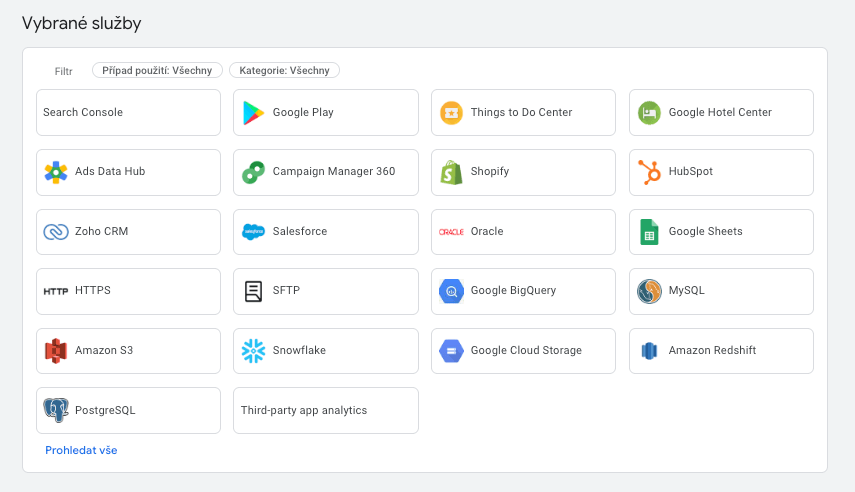Viewport: 855px width, 492px height.
Task: Pick the Google Sheets icon
Action: (649, 232)
